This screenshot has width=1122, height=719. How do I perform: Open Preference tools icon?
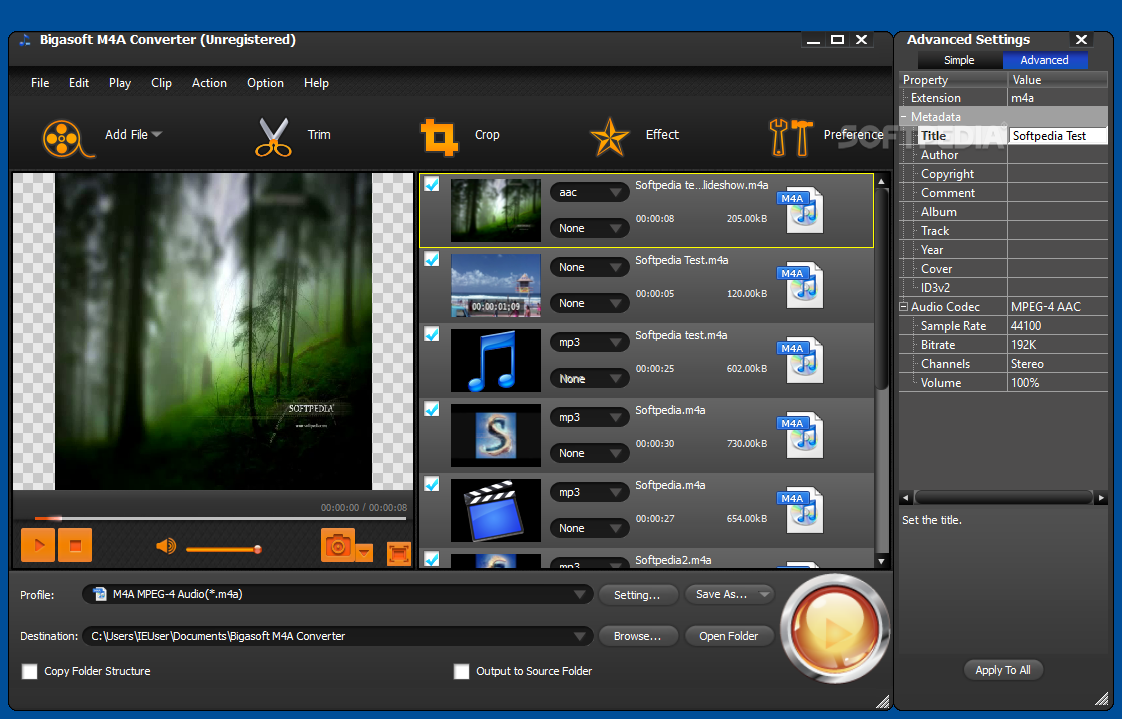[791, 137]
